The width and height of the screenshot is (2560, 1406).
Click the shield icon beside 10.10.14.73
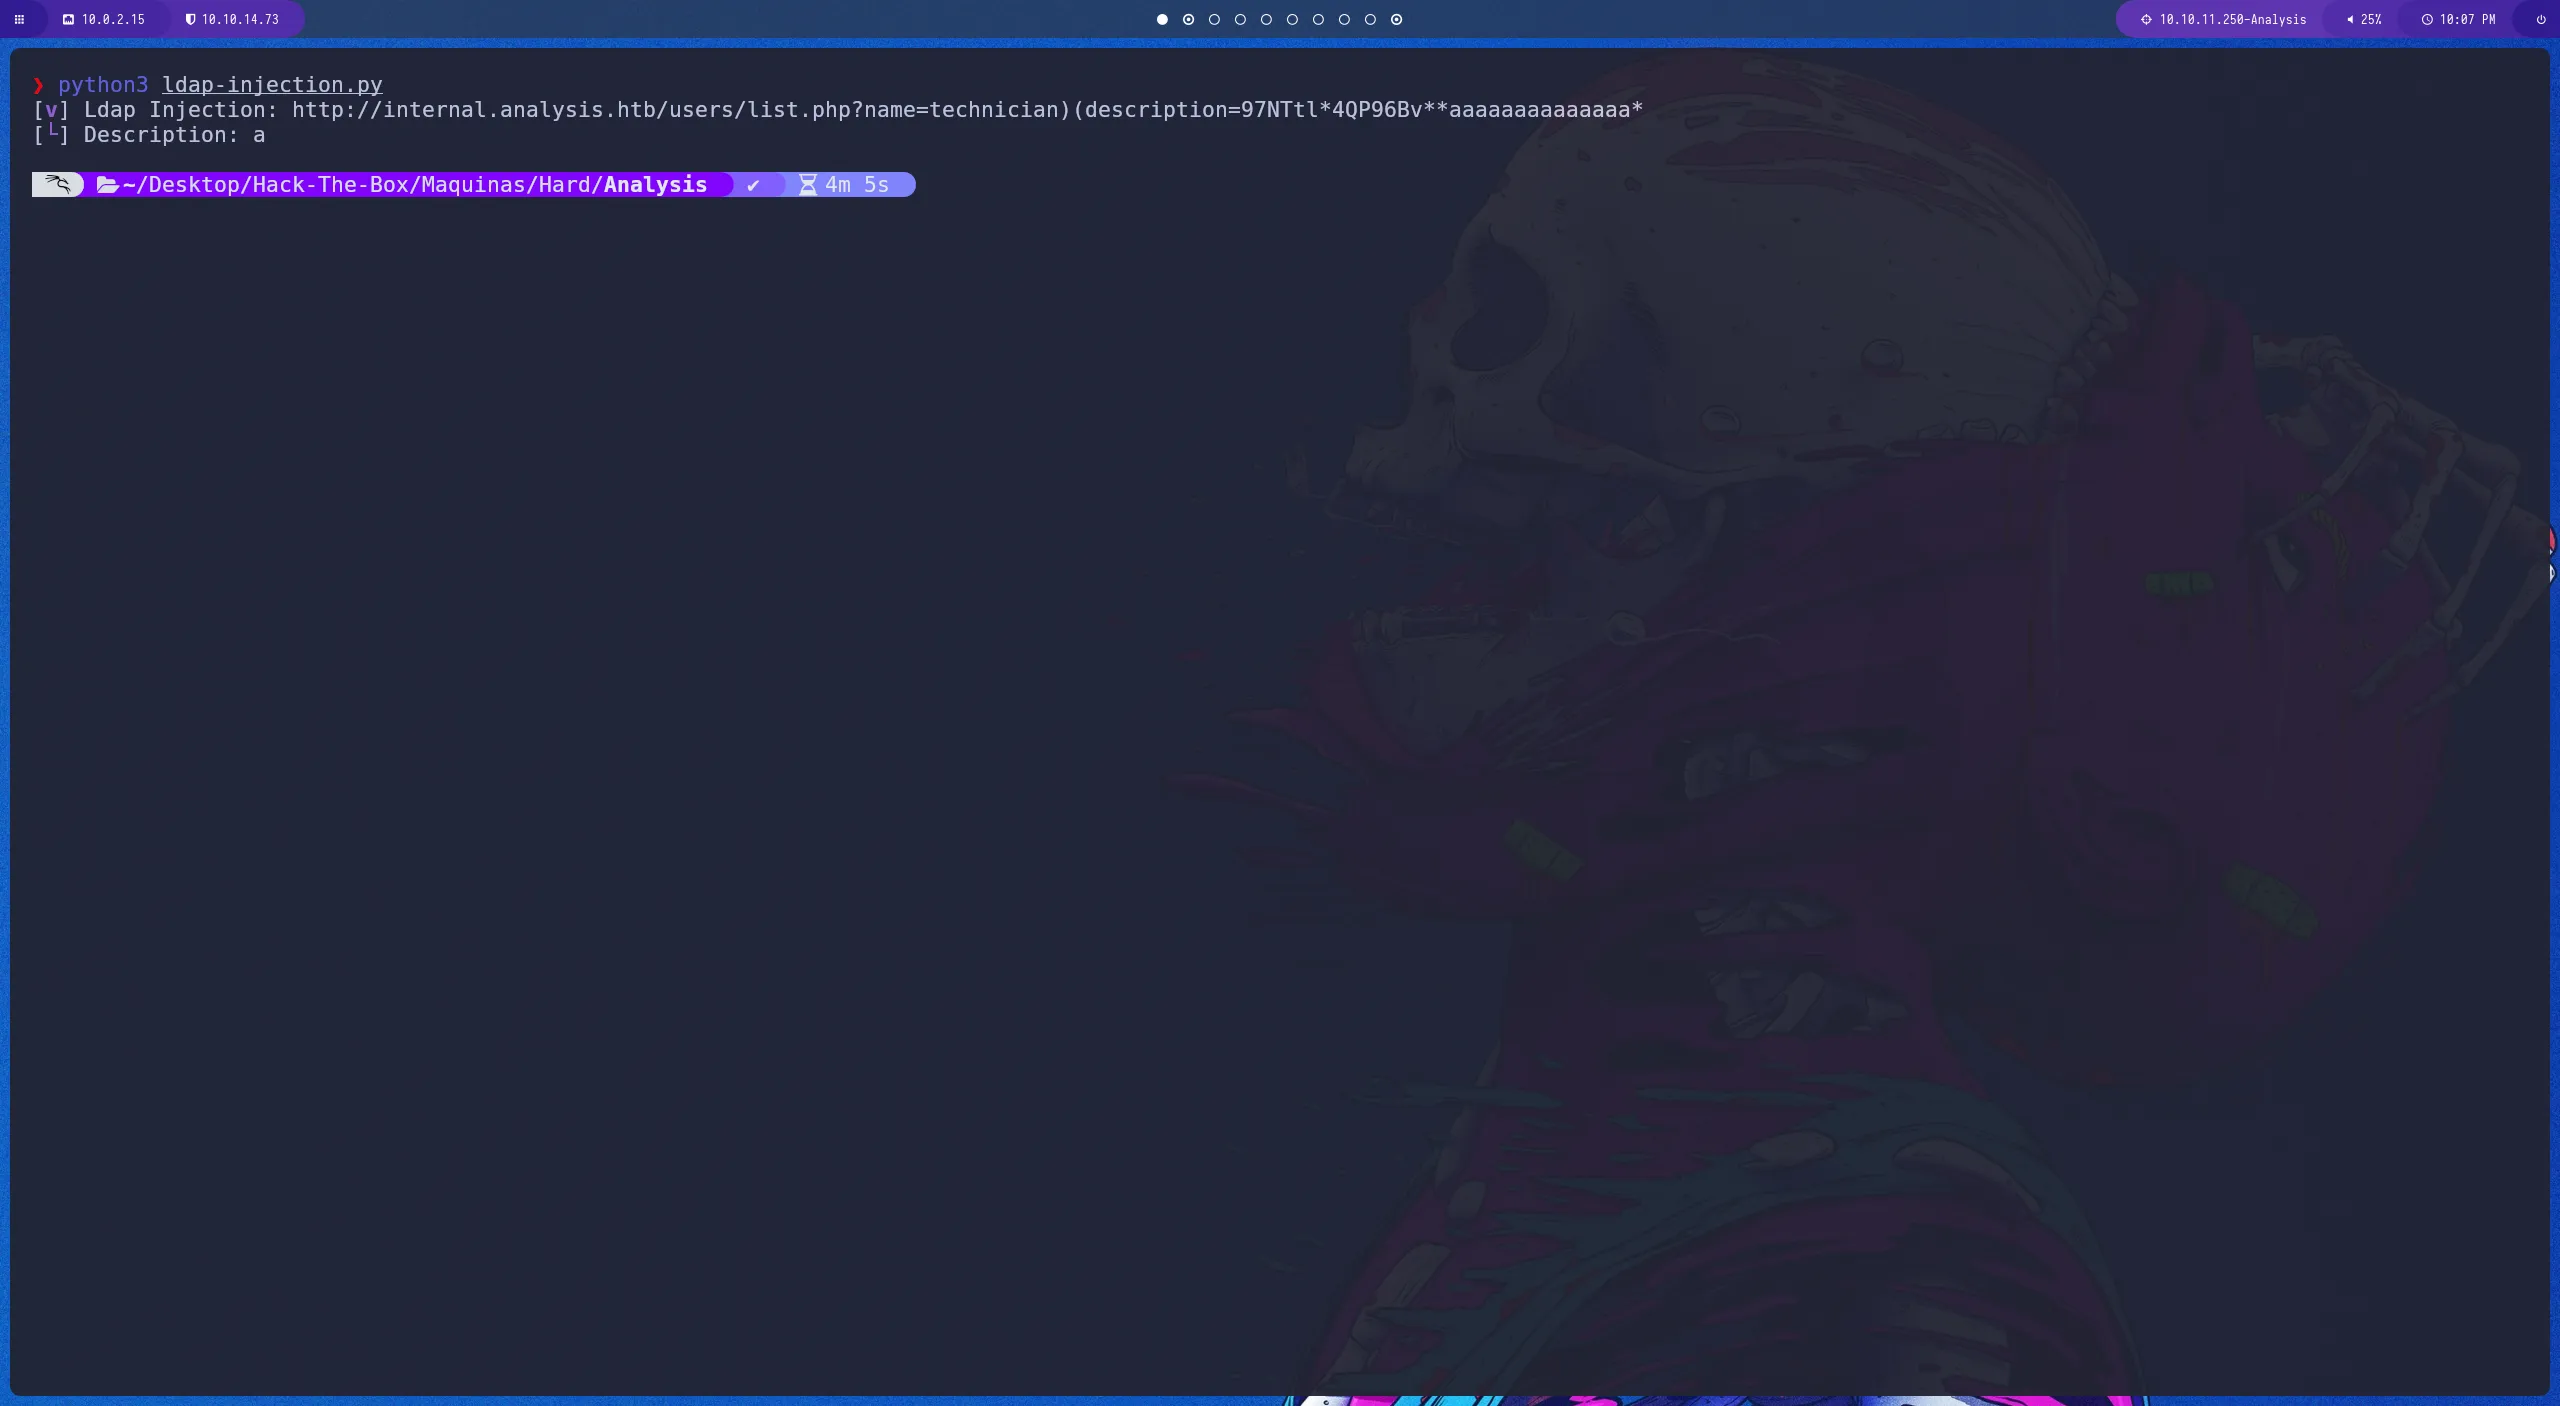pyautogui.click(x=190, y=19)
